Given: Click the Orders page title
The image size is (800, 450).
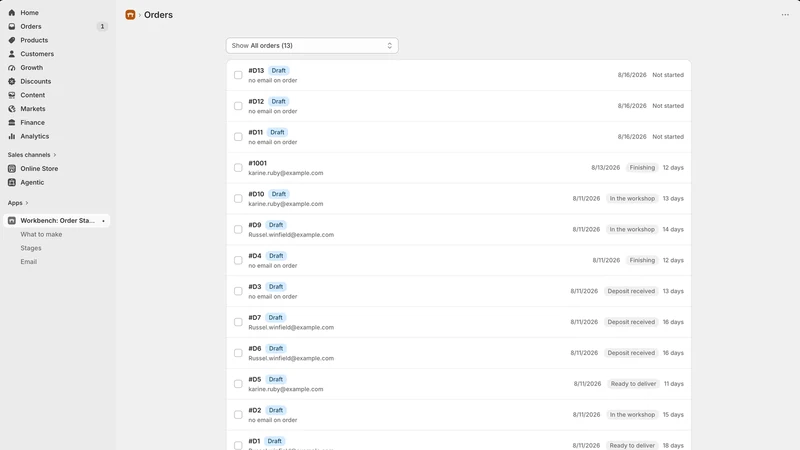Looking at the screenshot, I should coord(158,15).
